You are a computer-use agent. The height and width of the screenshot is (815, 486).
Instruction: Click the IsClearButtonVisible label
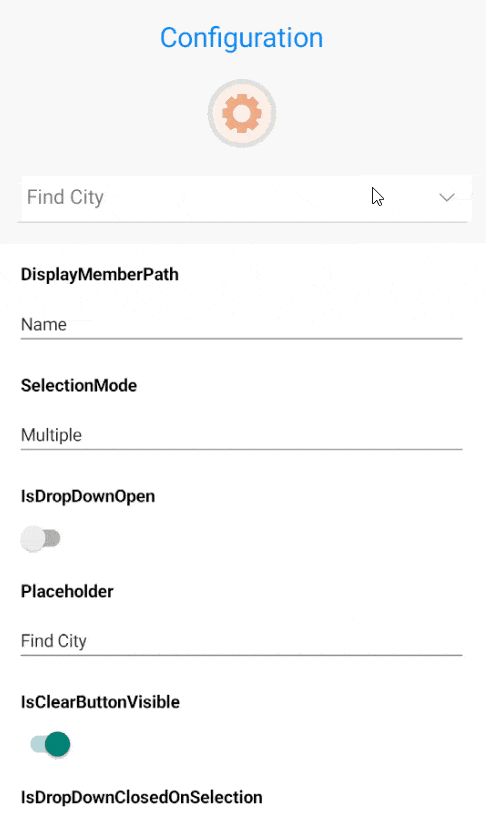pyautogui.click(x=100, y=702)
